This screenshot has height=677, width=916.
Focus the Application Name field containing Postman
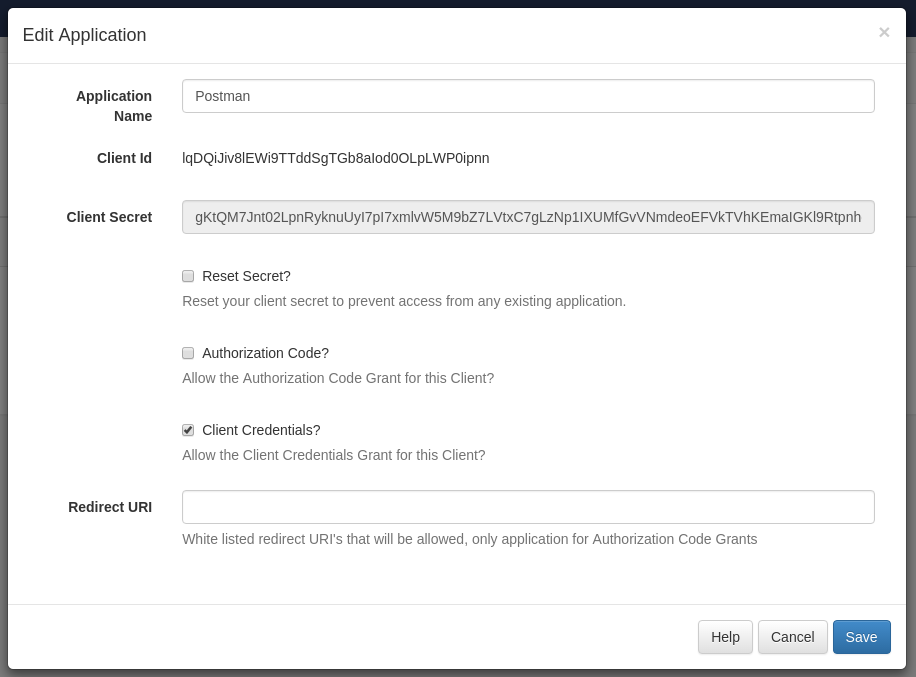528,96
